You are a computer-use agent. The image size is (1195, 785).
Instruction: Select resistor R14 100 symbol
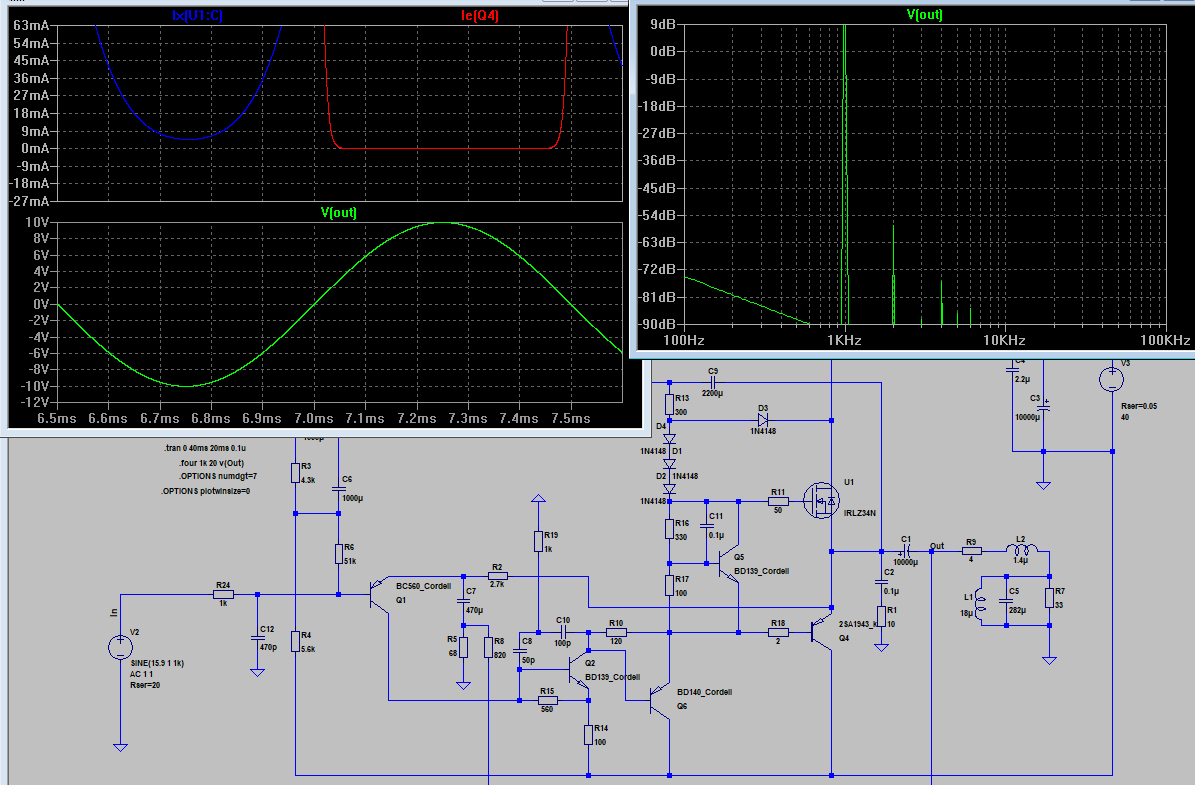click(588, 735)
